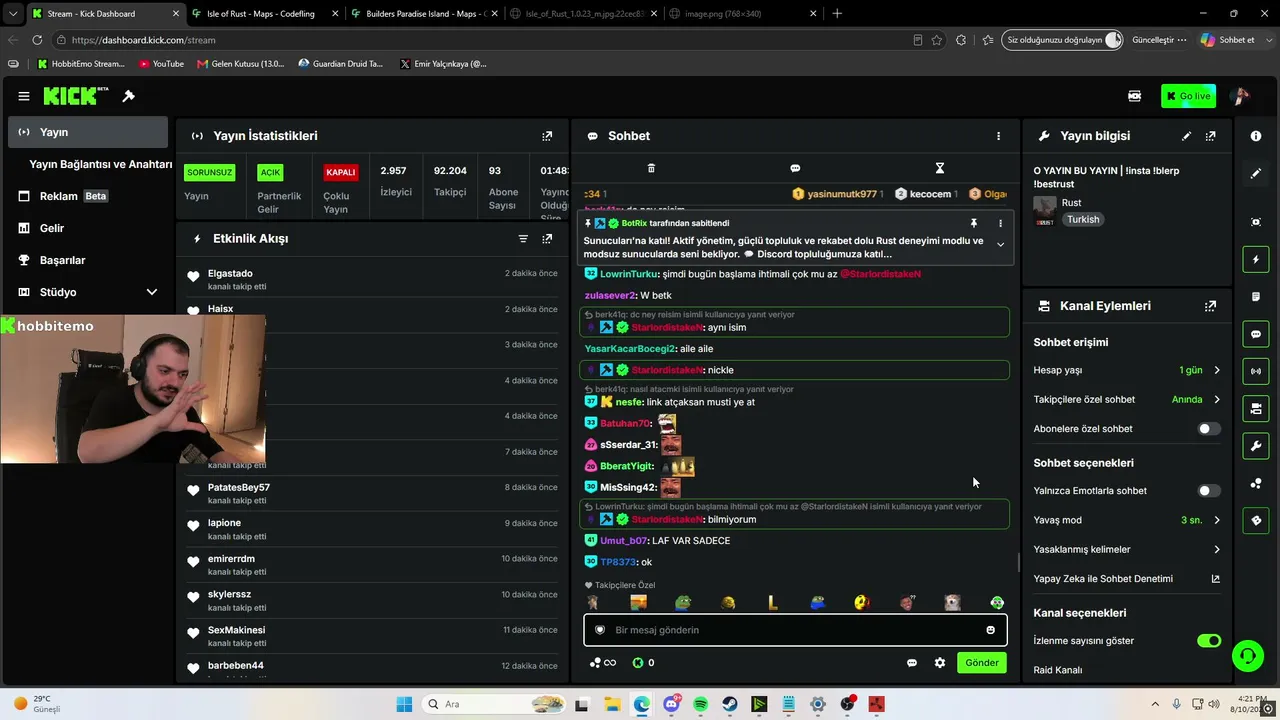Toggle the chat bubble rail icon
1280x720 pixels.
coord(1256,334)
